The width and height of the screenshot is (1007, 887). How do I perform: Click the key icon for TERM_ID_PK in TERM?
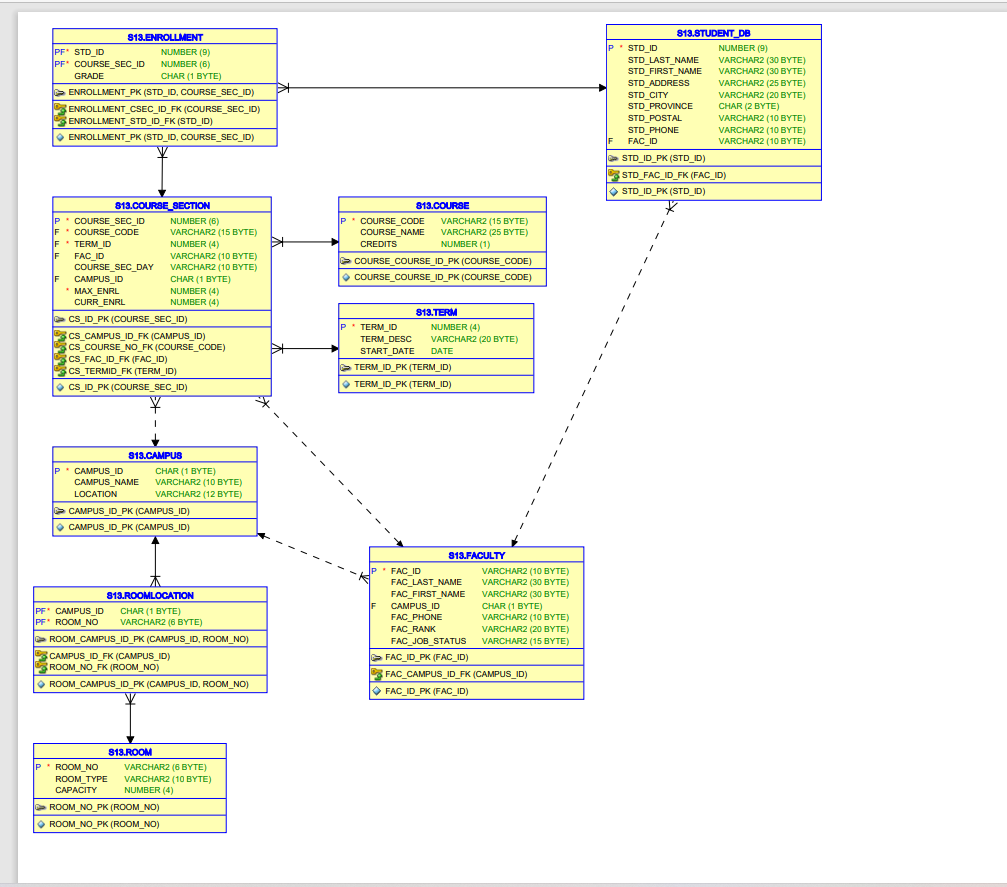click(x=344, y=367)
